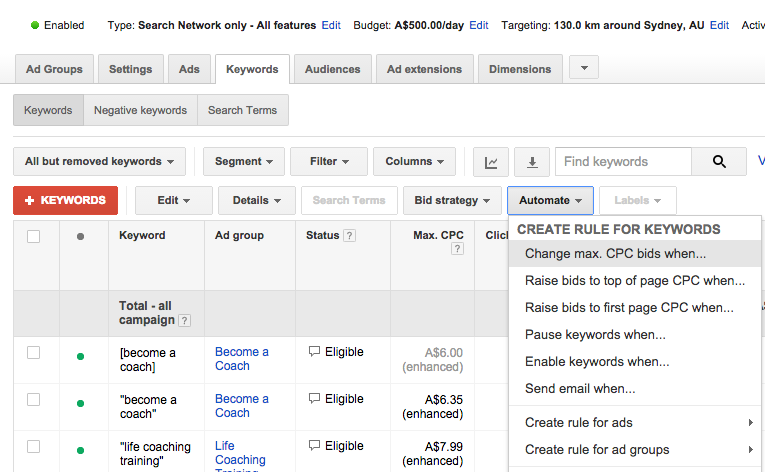This screenshot has width=765, height=472.
Task: Click the download report icon
Action: (x=532, y=162)
